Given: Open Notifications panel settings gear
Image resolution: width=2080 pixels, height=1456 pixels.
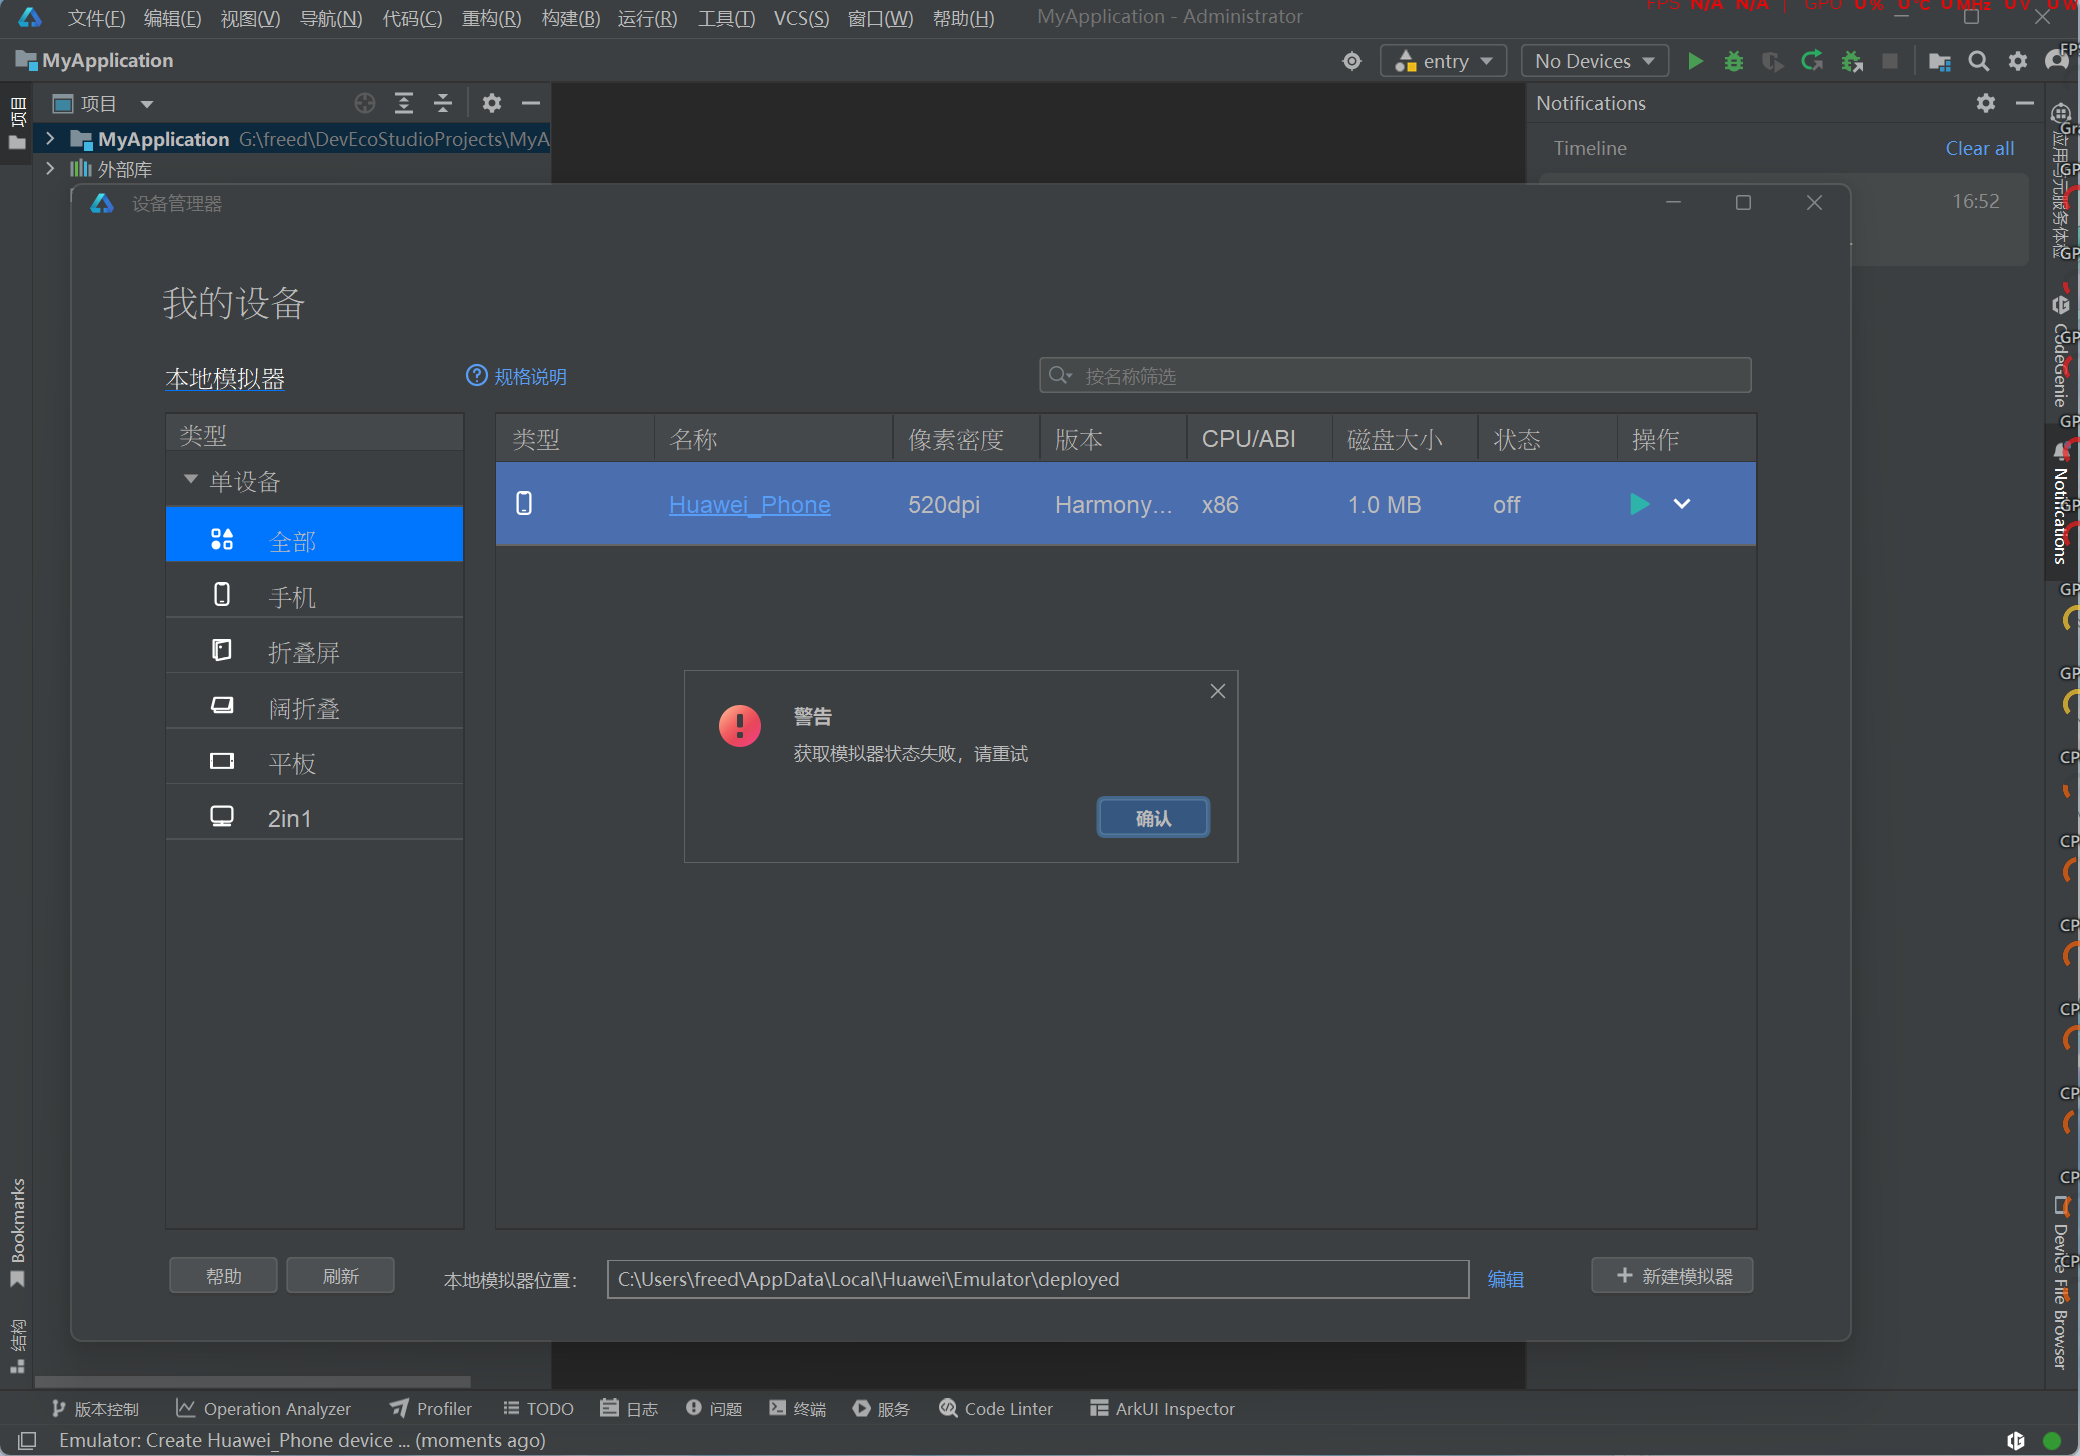Looking at the screenshot, I should coord(1986,103).
